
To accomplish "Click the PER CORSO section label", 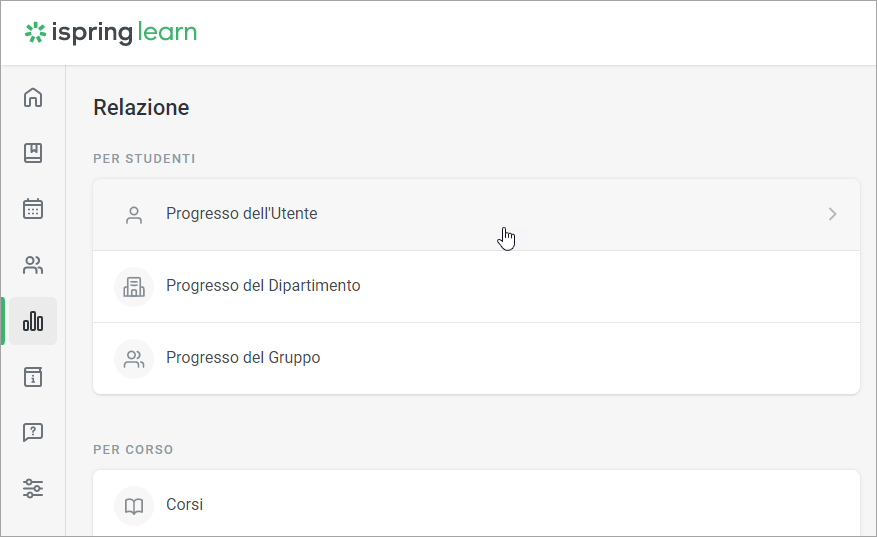I will [133, 450].
